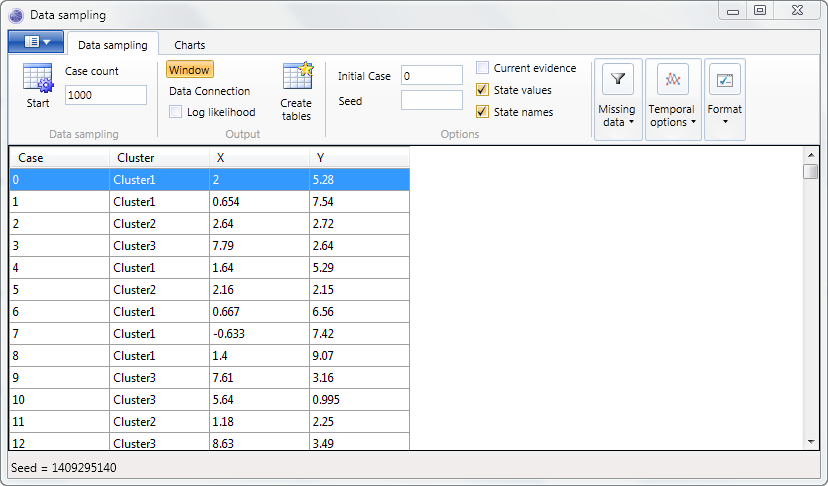Expand the Format dropdown arrow
828x486 pixels.
click(x=725, y=123)
